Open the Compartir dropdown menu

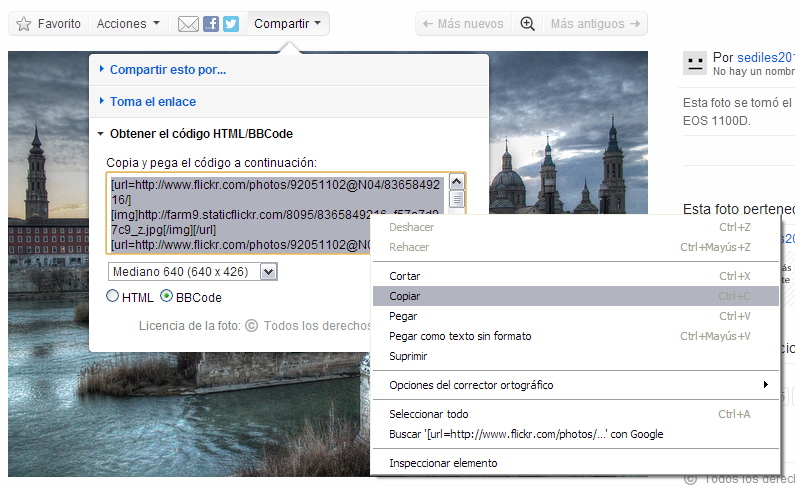tap(288, 24)
